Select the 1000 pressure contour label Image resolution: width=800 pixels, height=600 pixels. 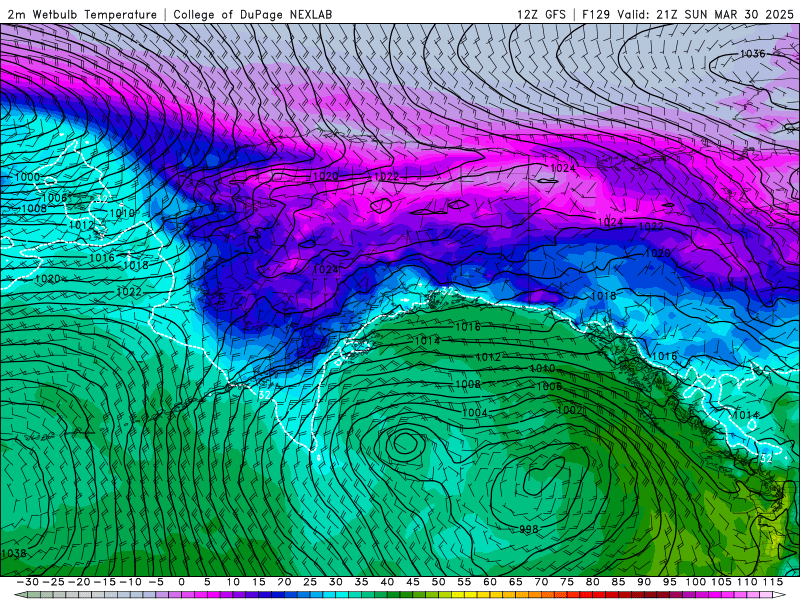click(x=27, y=177)
